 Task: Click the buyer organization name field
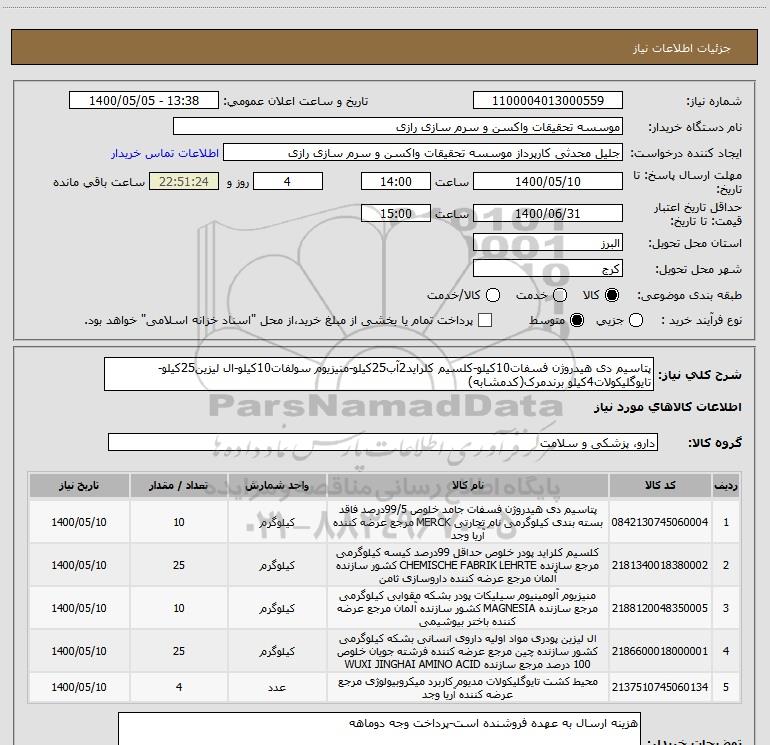click(x=398, y=127)
